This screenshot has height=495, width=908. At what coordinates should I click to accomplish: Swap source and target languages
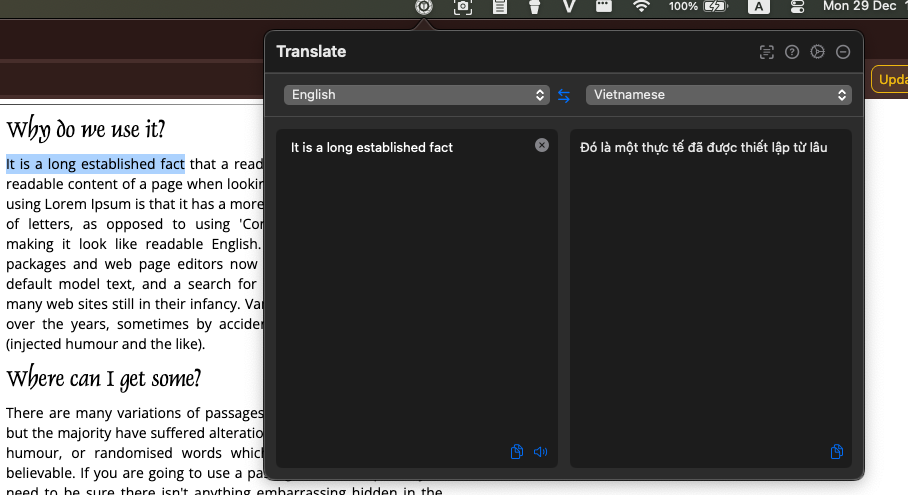564,96
